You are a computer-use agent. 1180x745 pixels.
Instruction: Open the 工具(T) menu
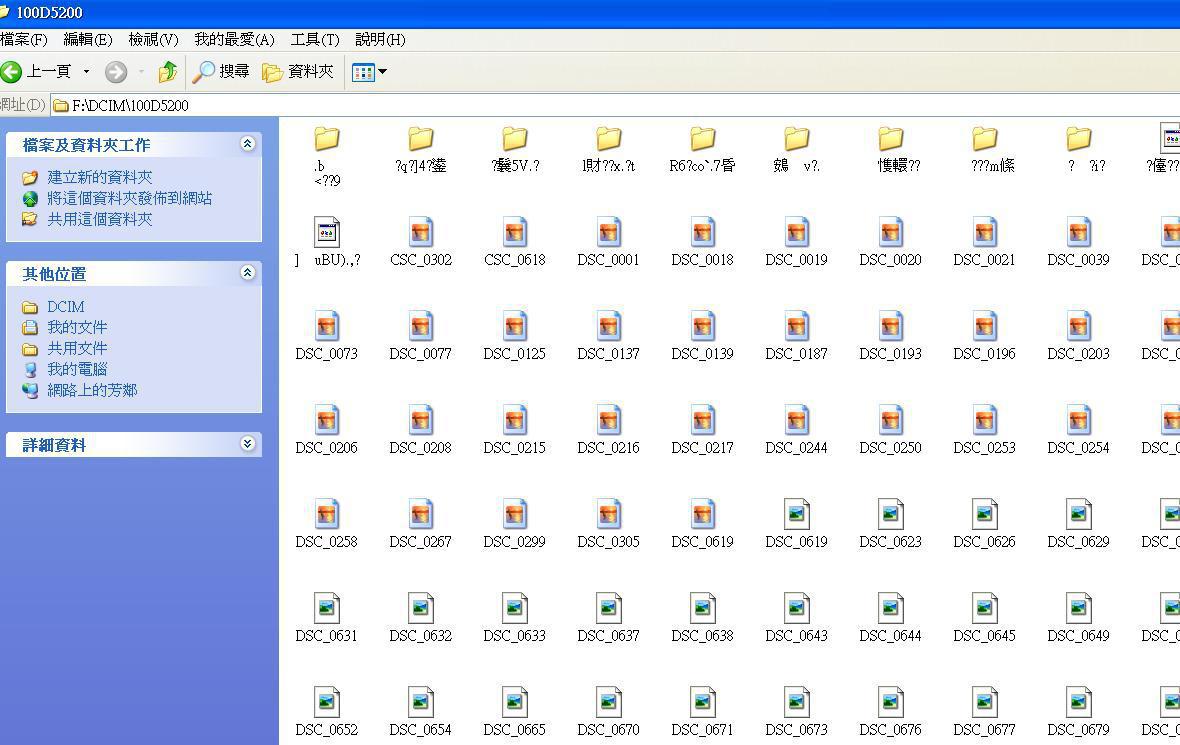tap(314, 39)
